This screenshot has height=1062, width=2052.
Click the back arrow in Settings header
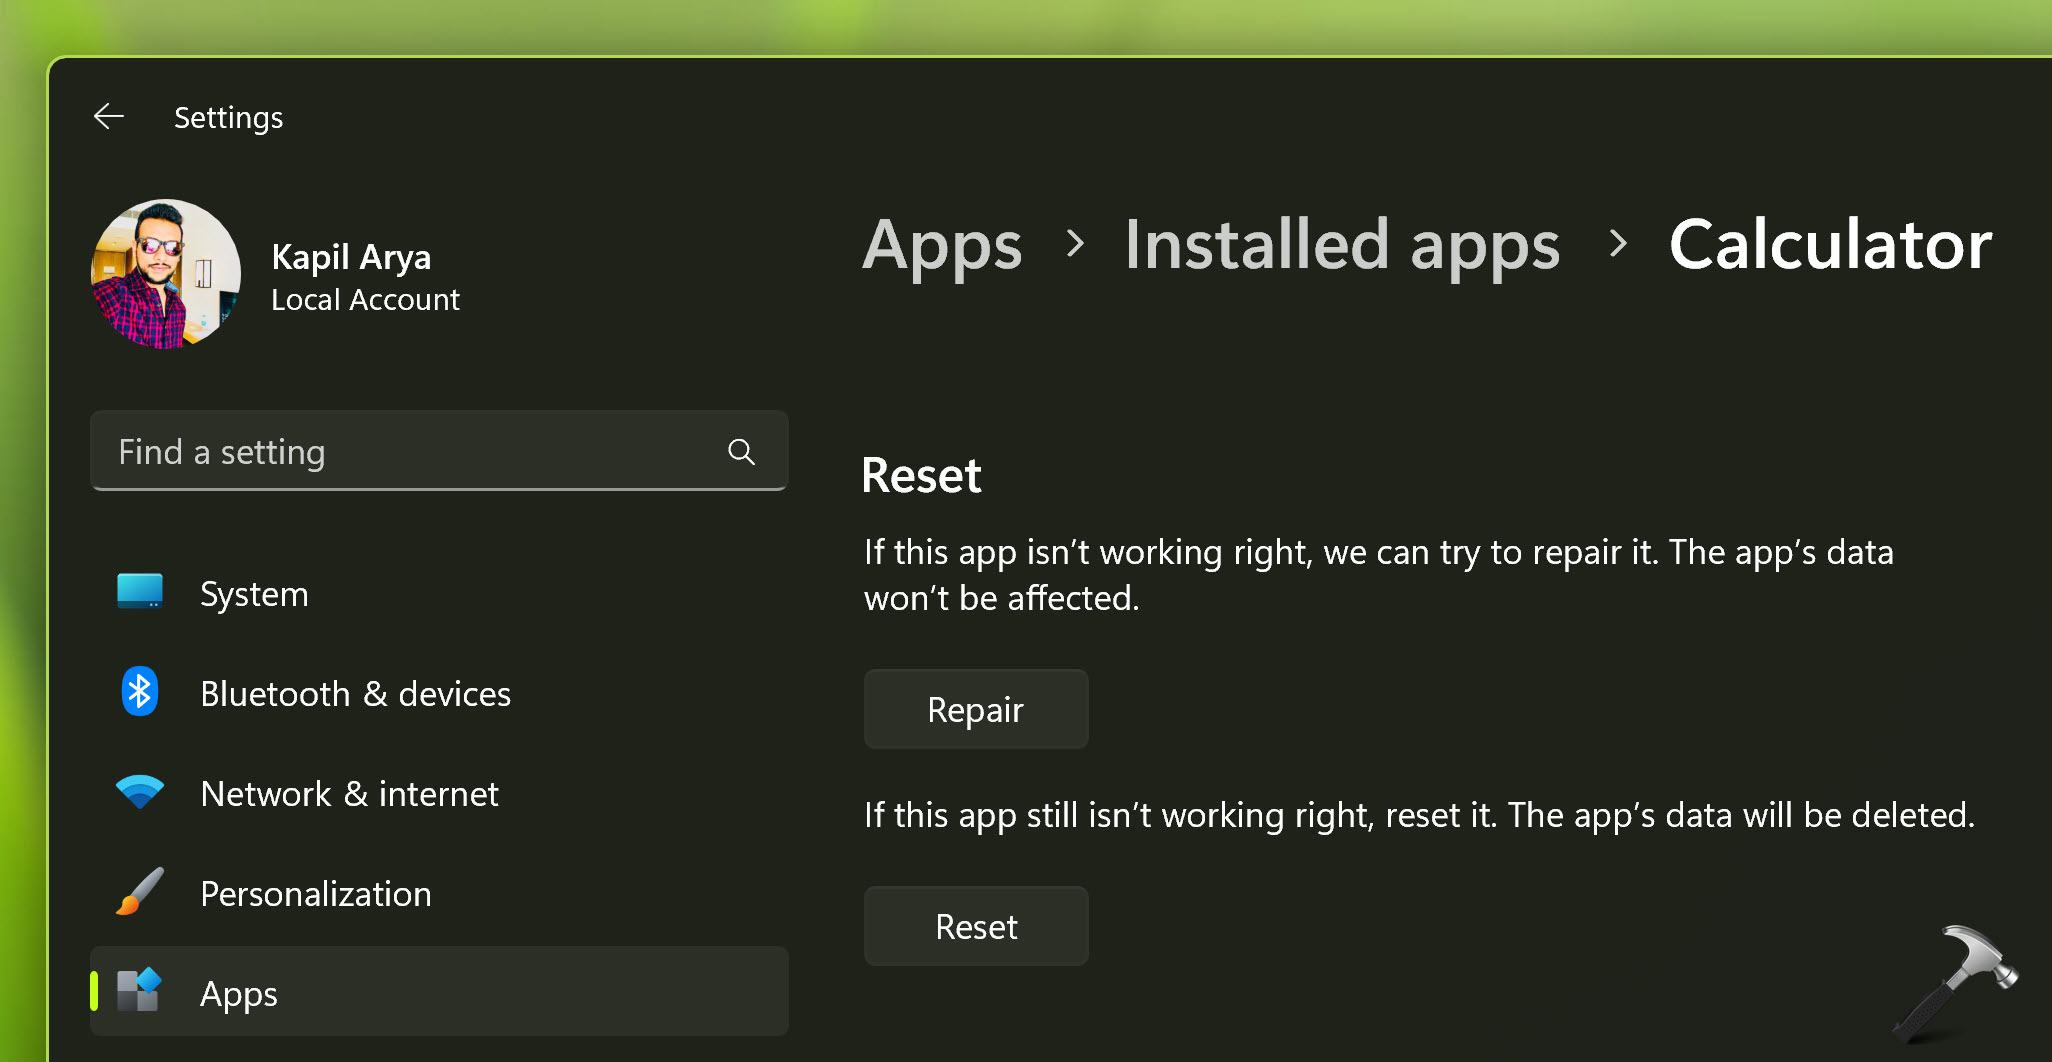pos(109,117)
